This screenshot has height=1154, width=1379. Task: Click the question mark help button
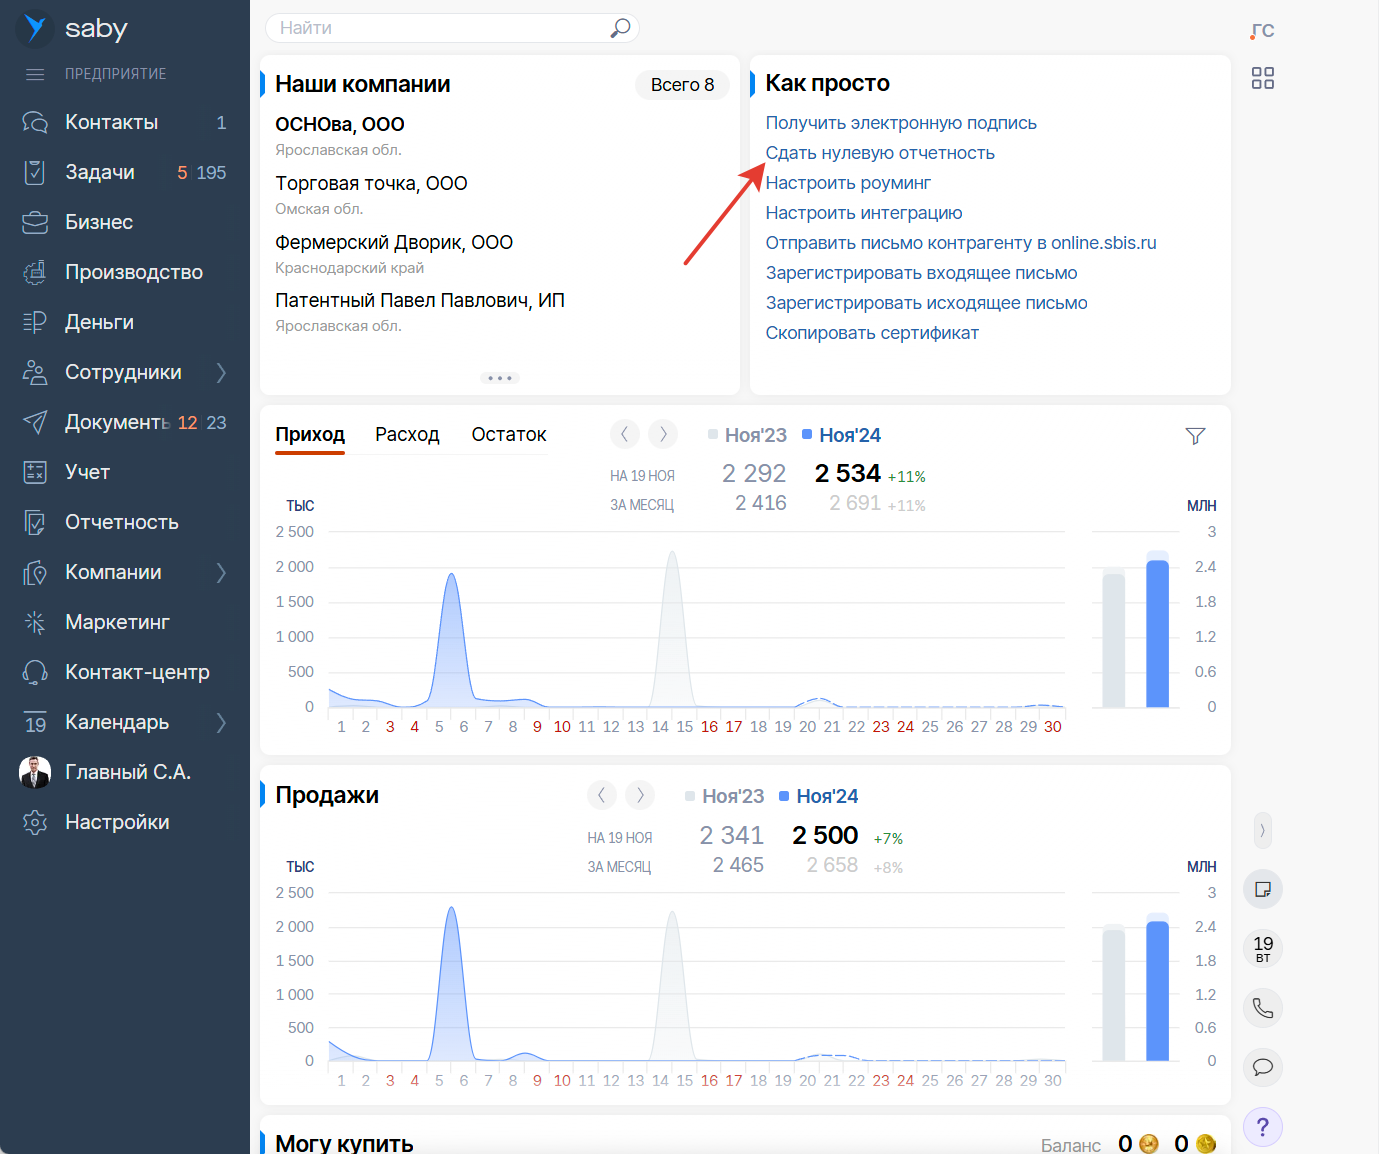1263,1127
